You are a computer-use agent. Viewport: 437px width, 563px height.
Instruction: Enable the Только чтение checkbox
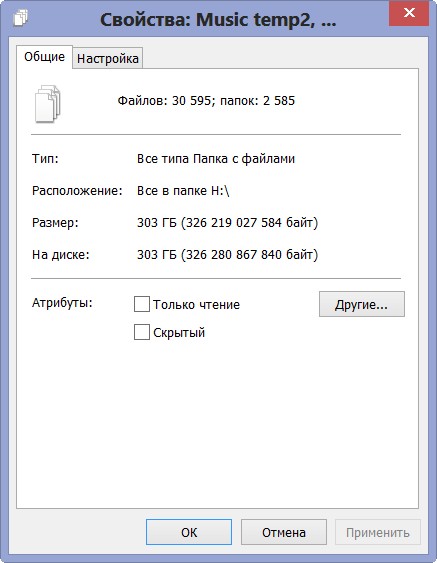[141, 304]
